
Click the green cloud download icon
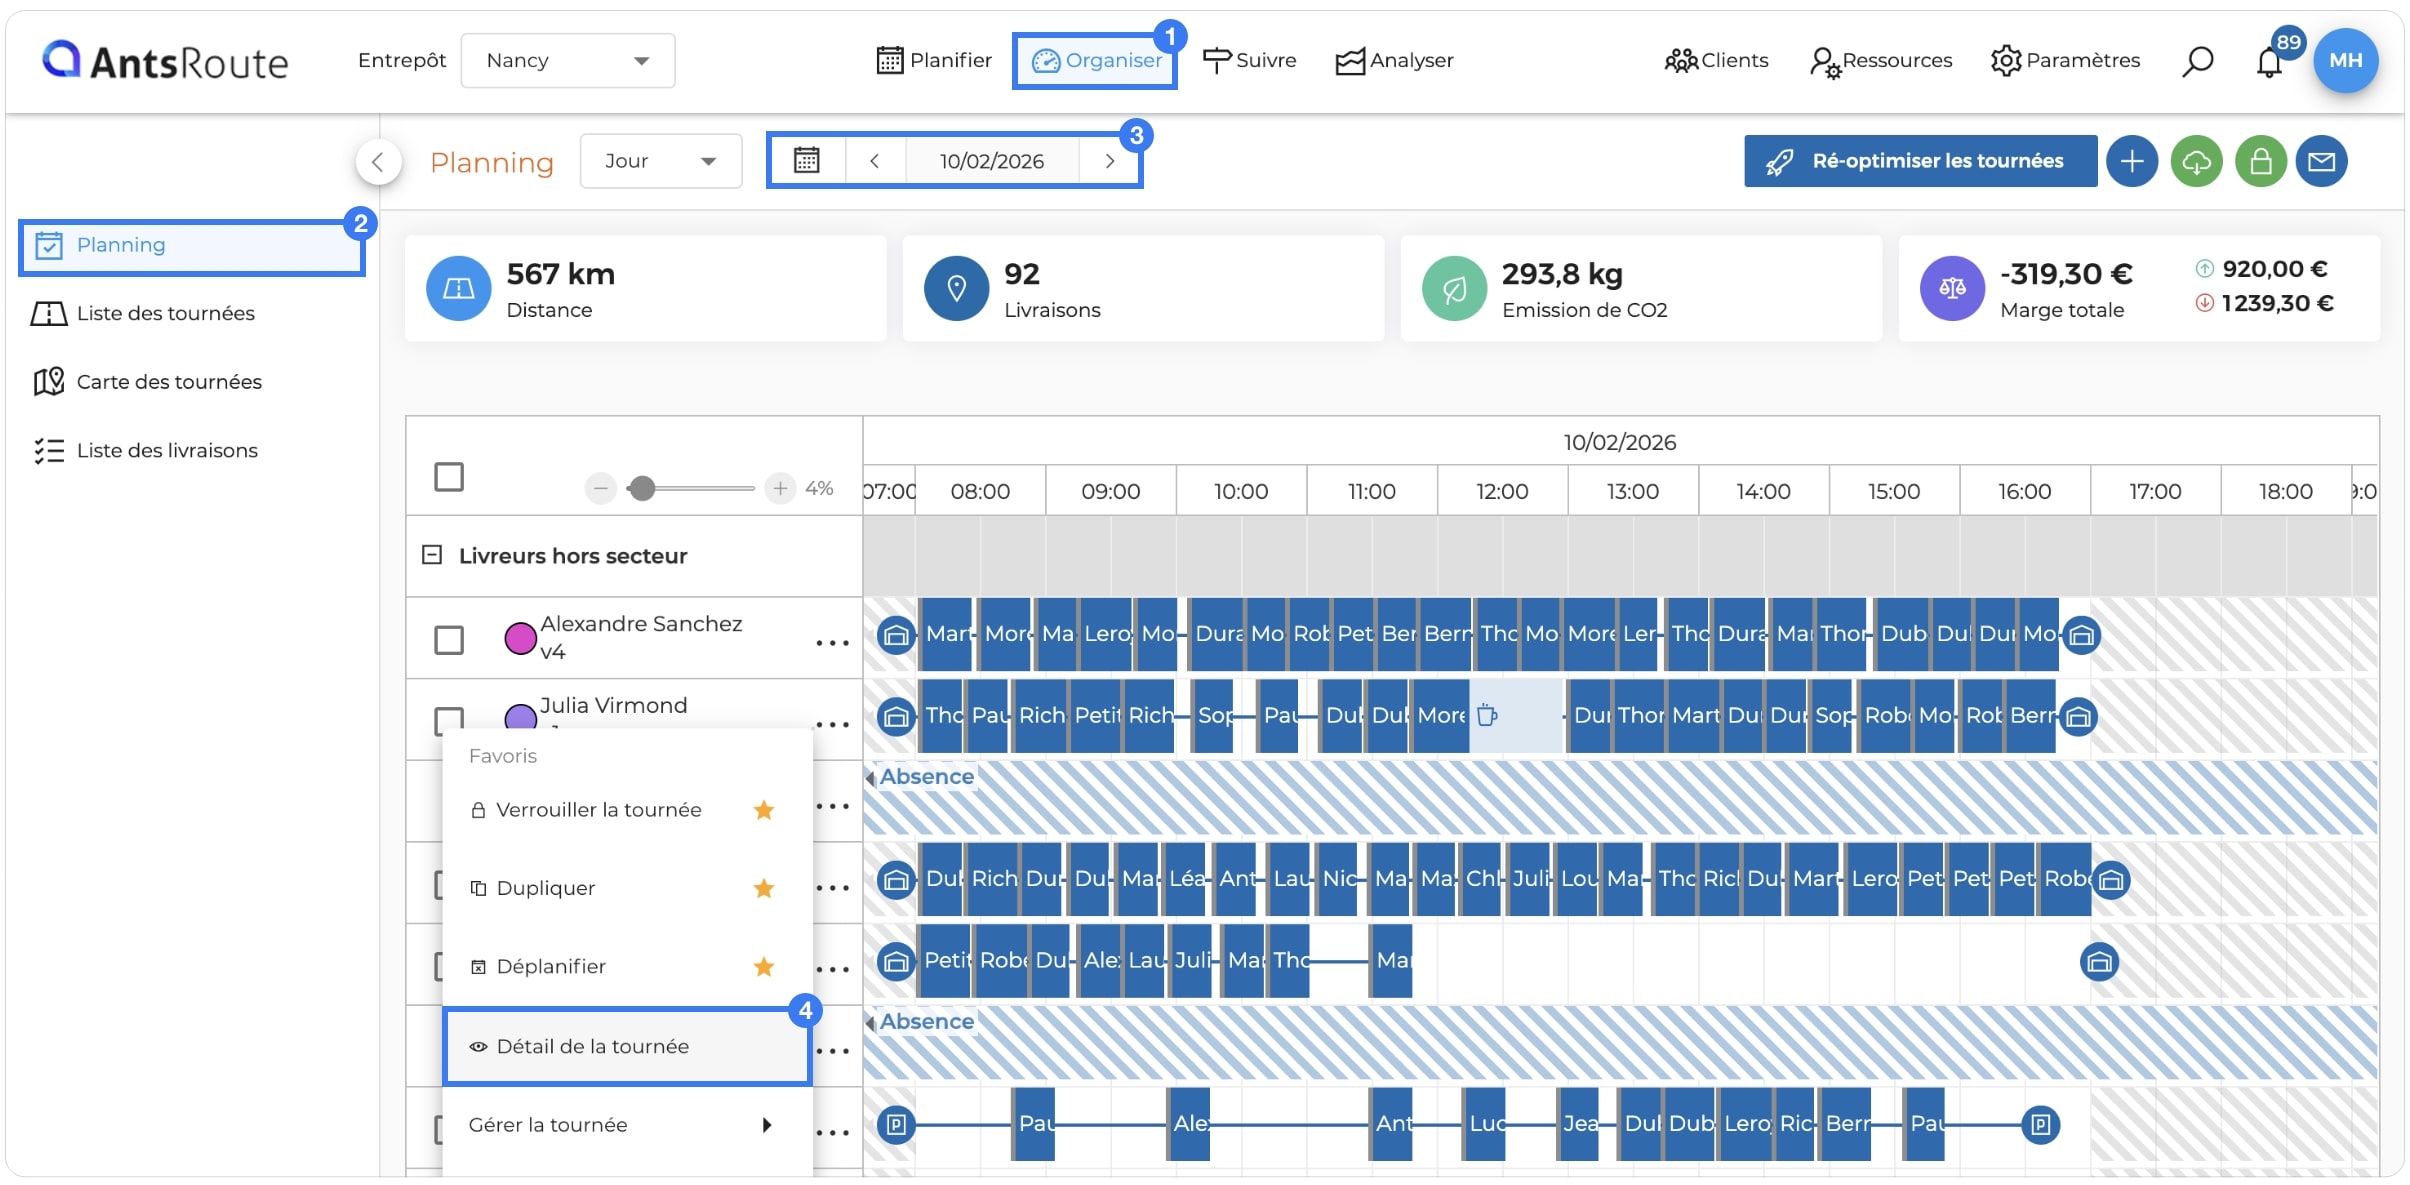pos(2197,161)
